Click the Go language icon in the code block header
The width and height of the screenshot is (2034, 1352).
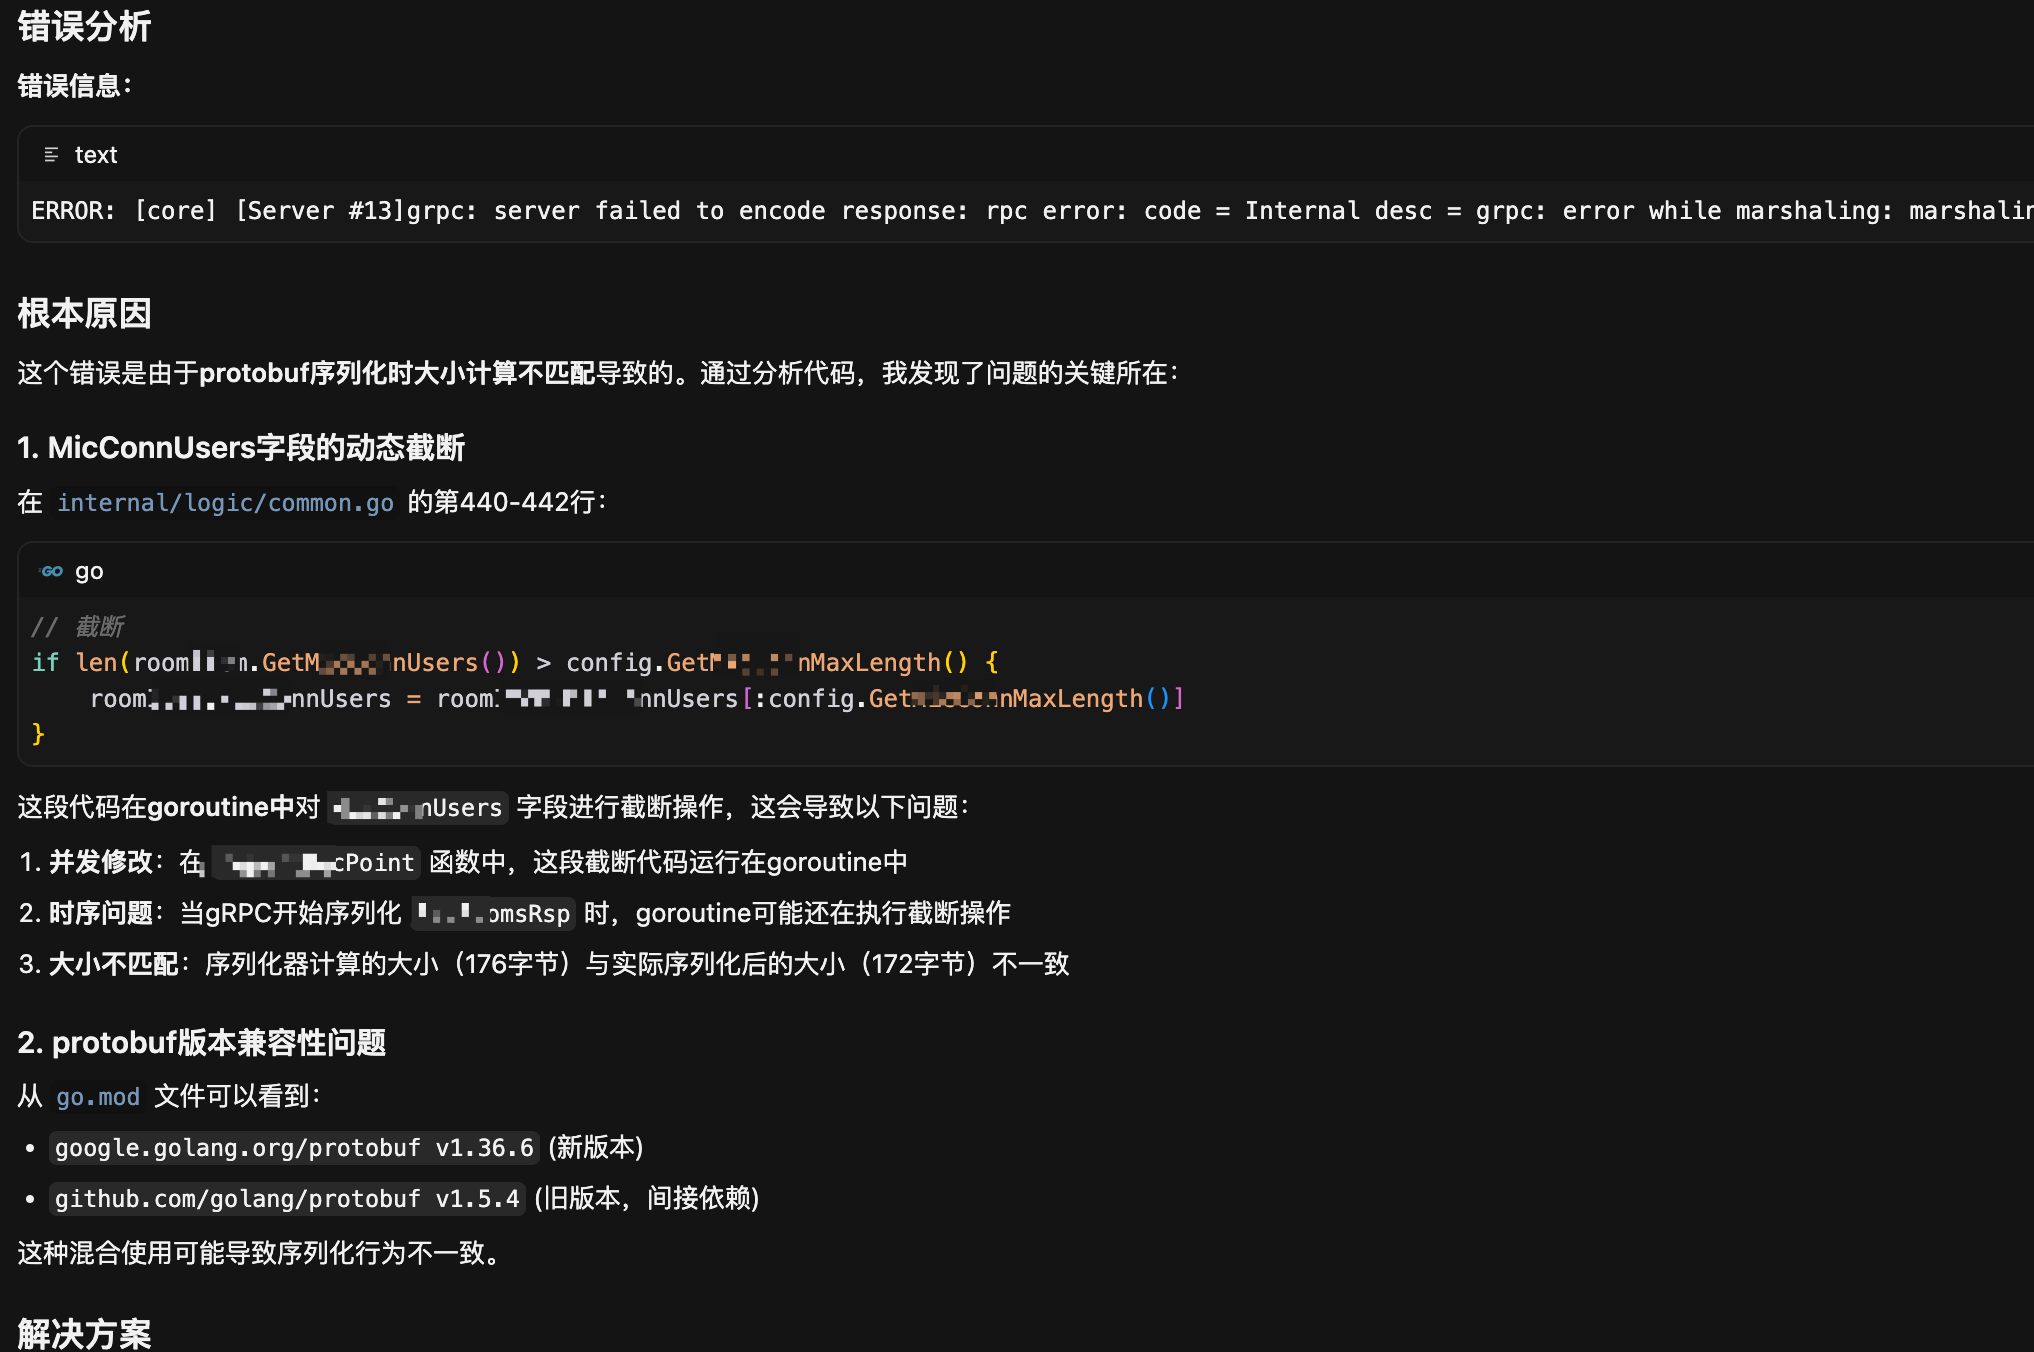51,571
